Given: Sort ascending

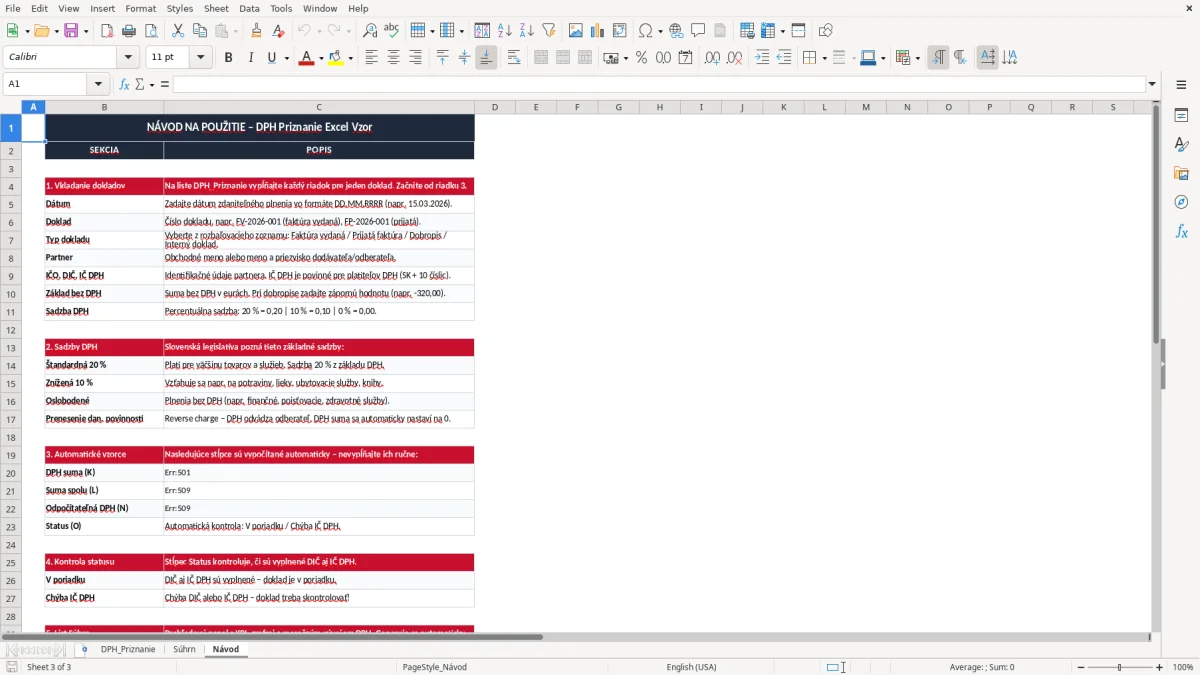Looking at the screenshot, I should tap(505, 31).
